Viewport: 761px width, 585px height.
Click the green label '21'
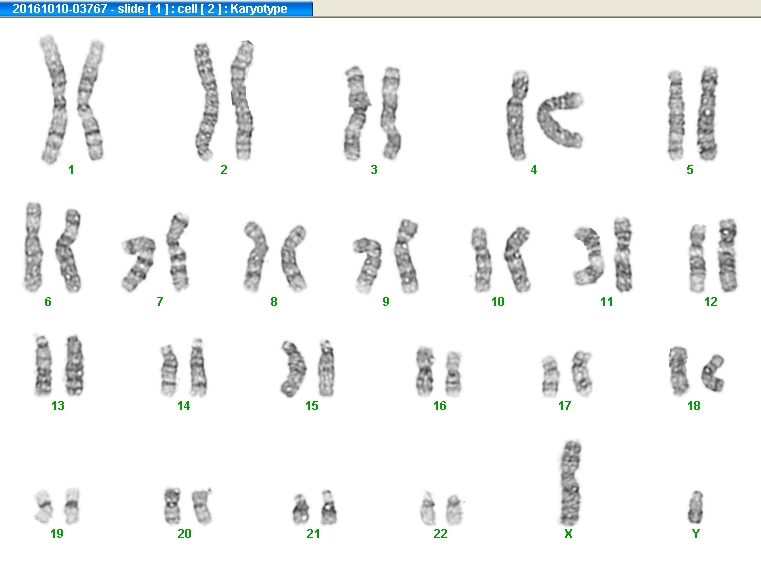pyautogui.click(x=314, y=534)
